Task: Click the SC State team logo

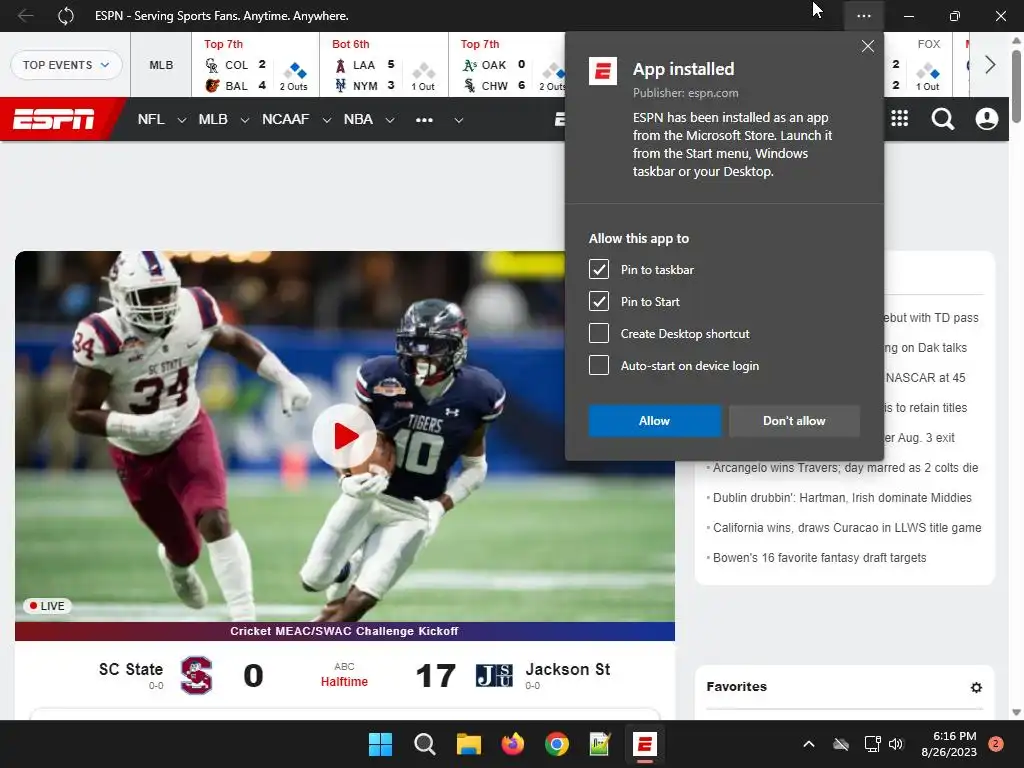Action: [x=197, y=675]
